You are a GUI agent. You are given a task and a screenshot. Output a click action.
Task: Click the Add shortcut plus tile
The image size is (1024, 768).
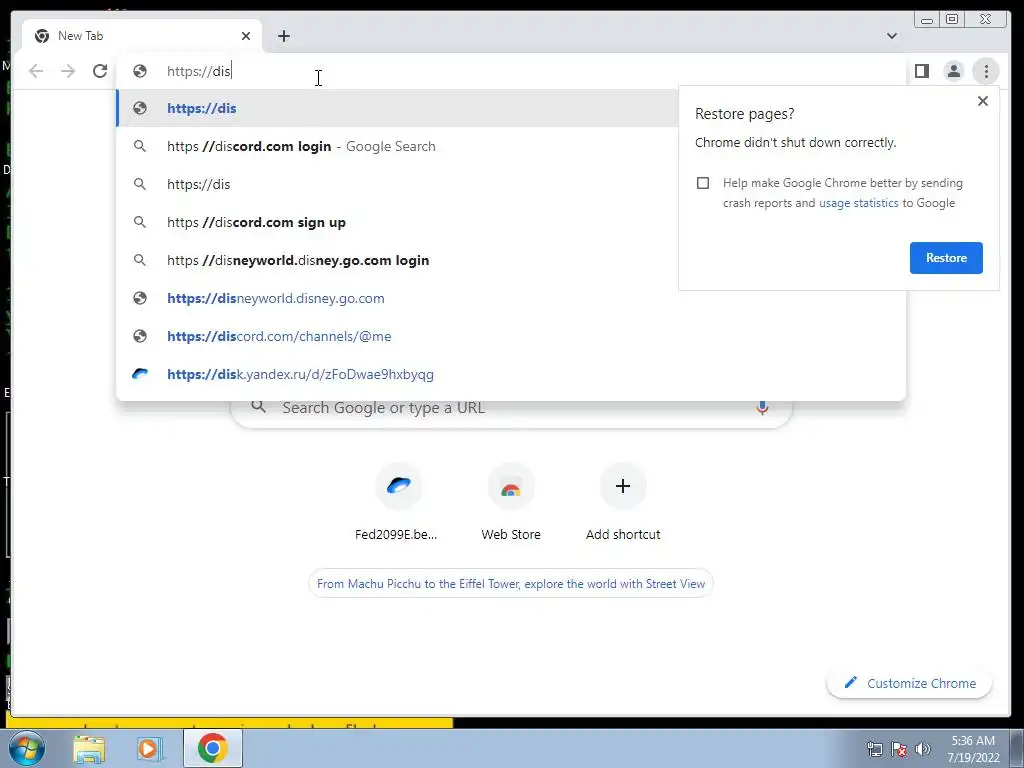click(x=623, y=500)
